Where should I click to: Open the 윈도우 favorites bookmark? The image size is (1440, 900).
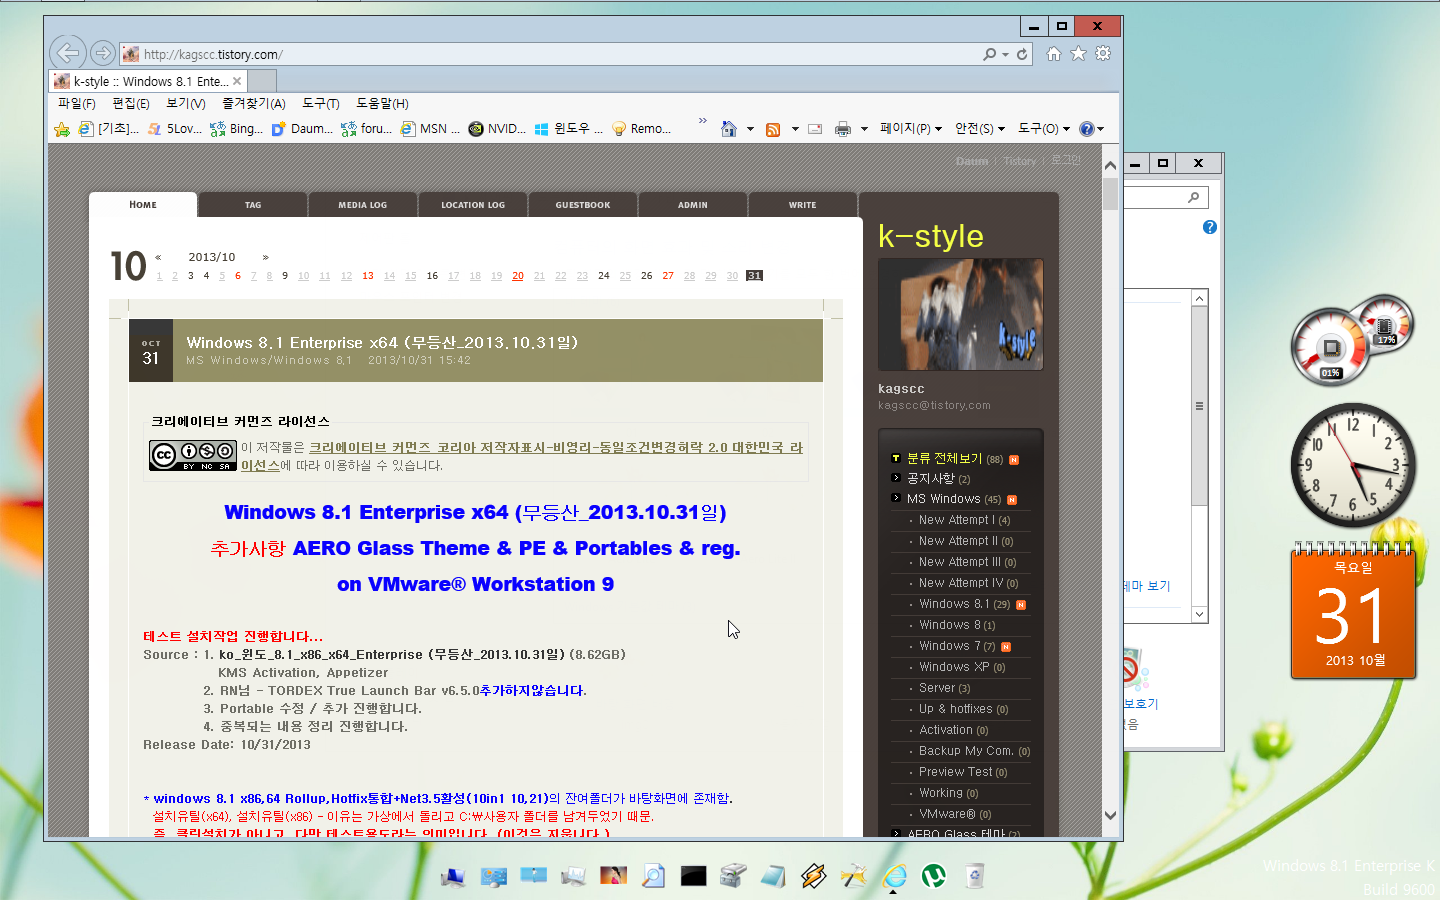(569, 129)
